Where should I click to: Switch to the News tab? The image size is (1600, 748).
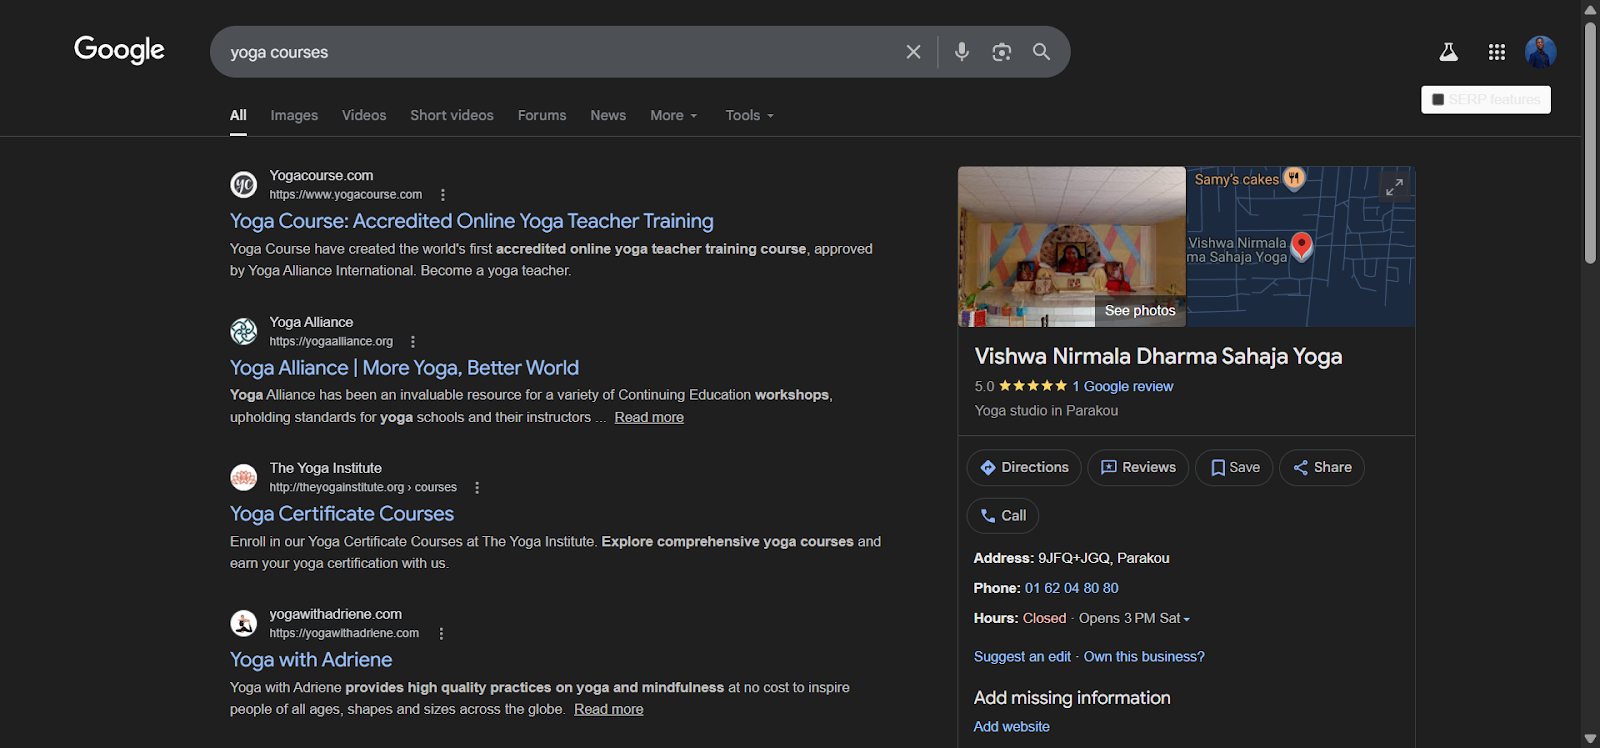click(608, 115)
